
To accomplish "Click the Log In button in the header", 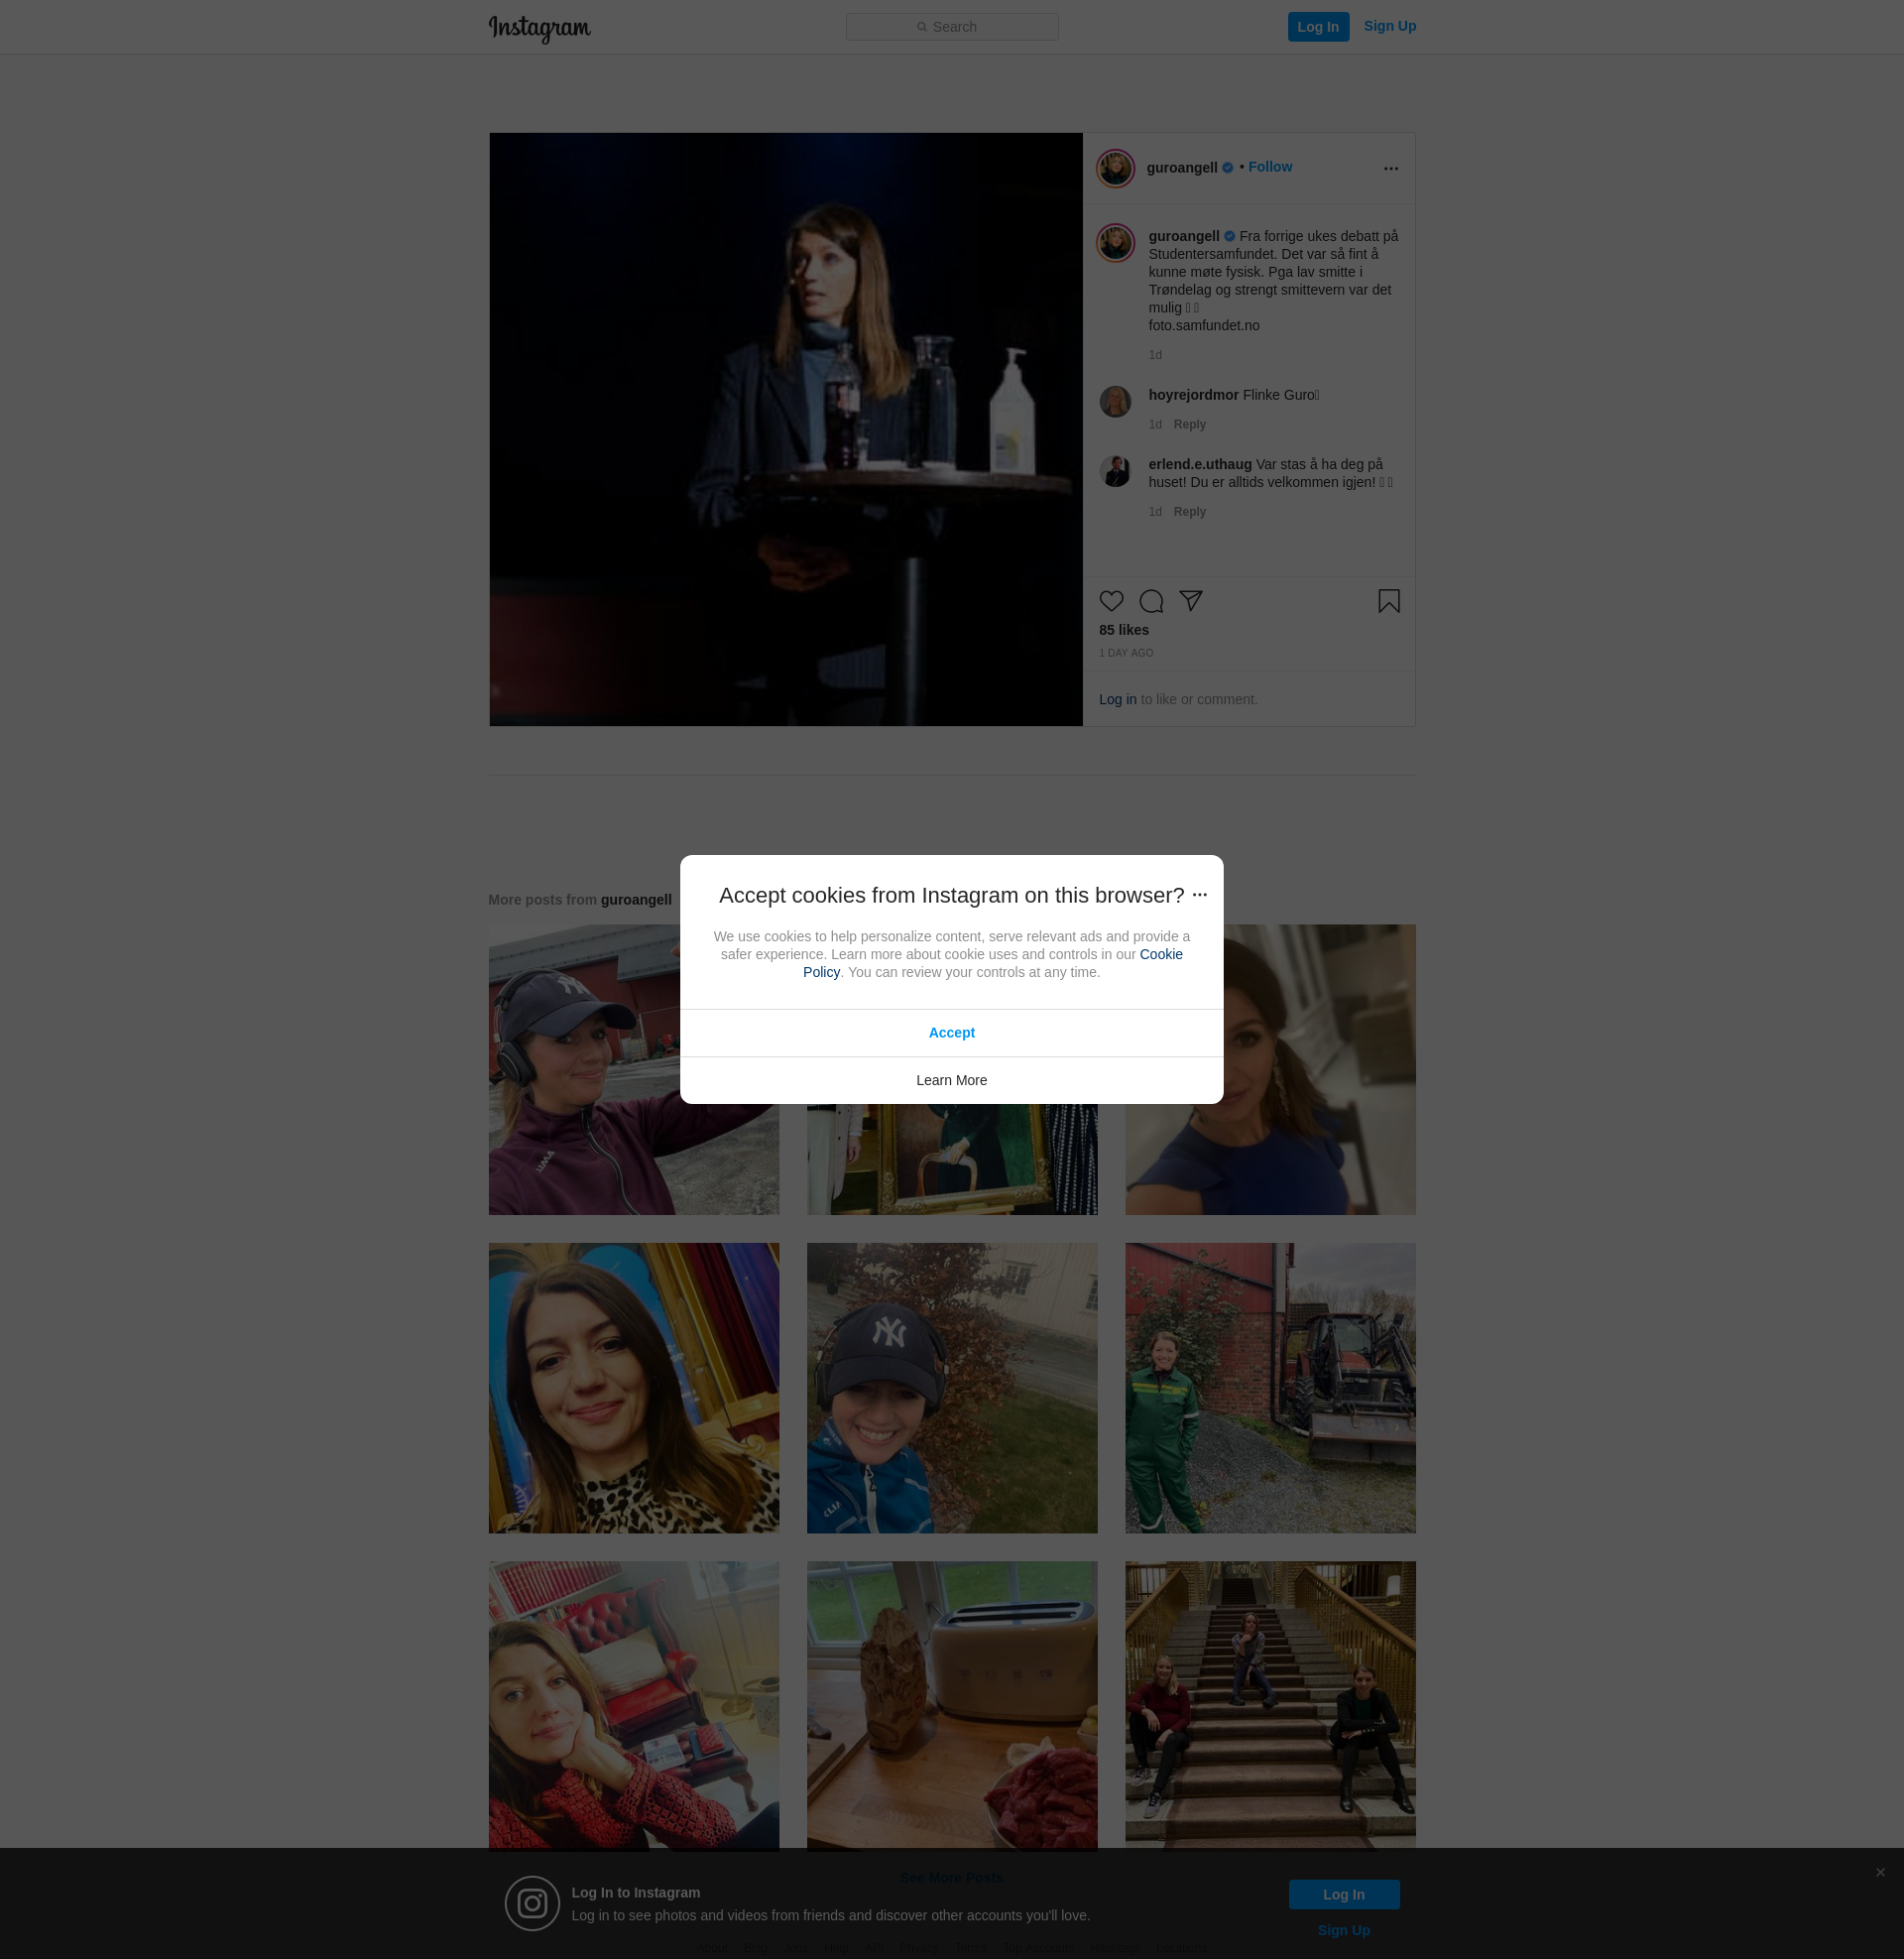I will pos(1318,27).
